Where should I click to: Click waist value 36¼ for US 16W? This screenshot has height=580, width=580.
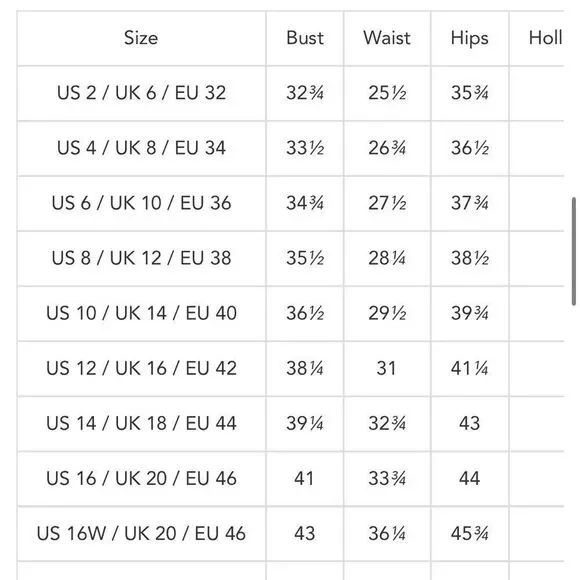click(387, 534)
